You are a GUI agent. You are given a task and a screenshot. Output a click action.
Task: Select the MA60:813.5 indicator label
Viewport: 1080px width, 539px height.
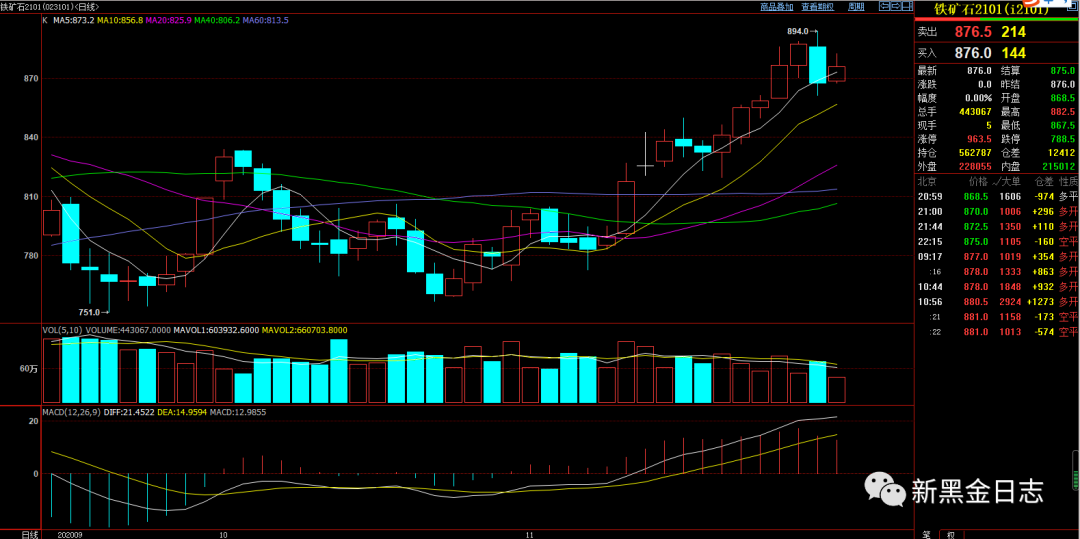(265, 21)
